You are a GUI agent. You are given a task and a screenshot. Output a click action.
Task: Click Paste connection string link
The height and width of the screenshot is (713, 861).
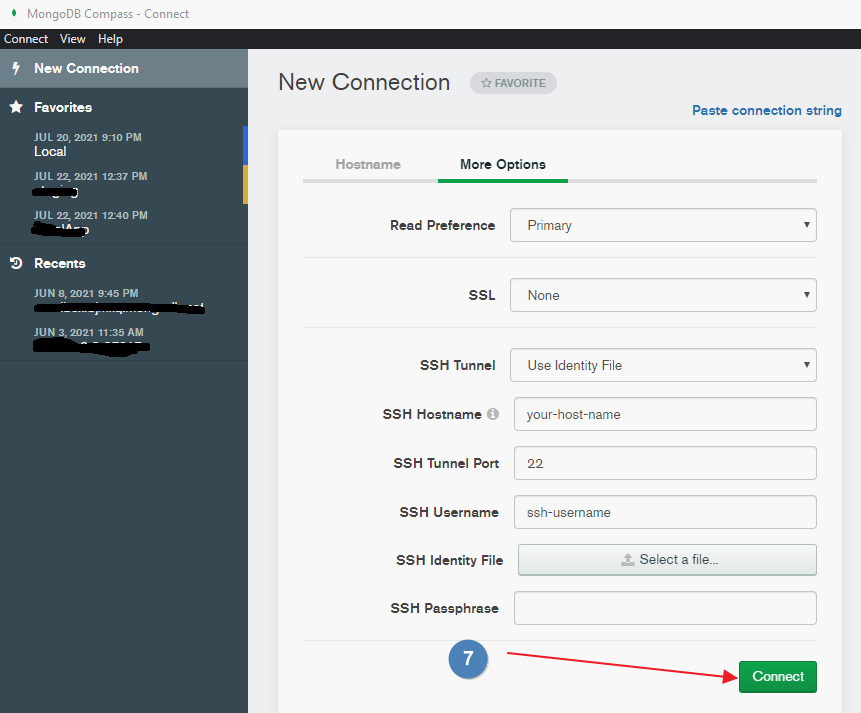click(x=767, y=110)
